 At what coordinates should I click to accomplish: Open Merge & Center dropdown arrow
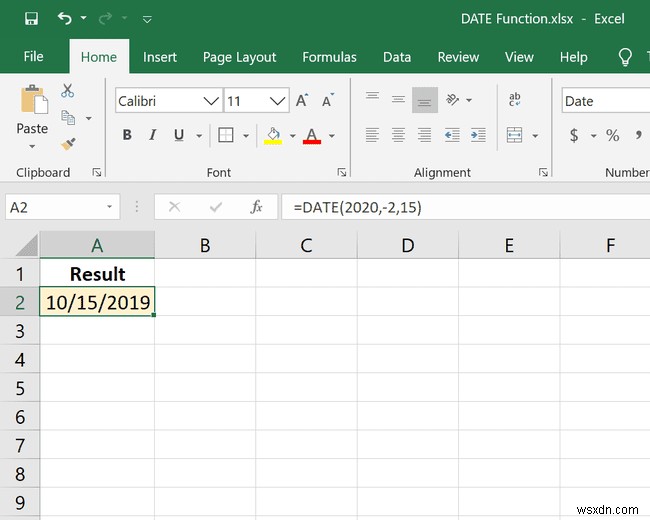[535, 136]
